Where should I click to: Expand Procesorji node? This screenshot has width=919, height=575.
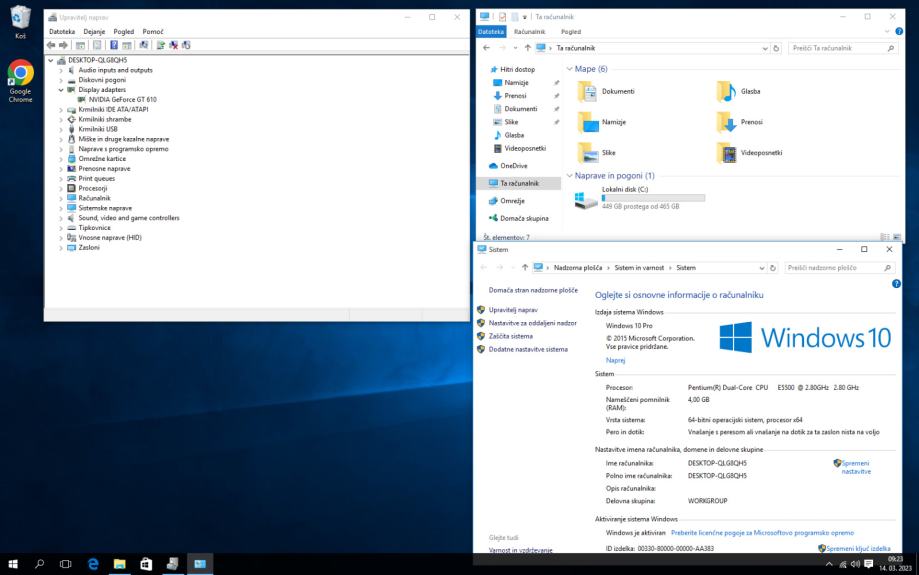click(61, 189)
